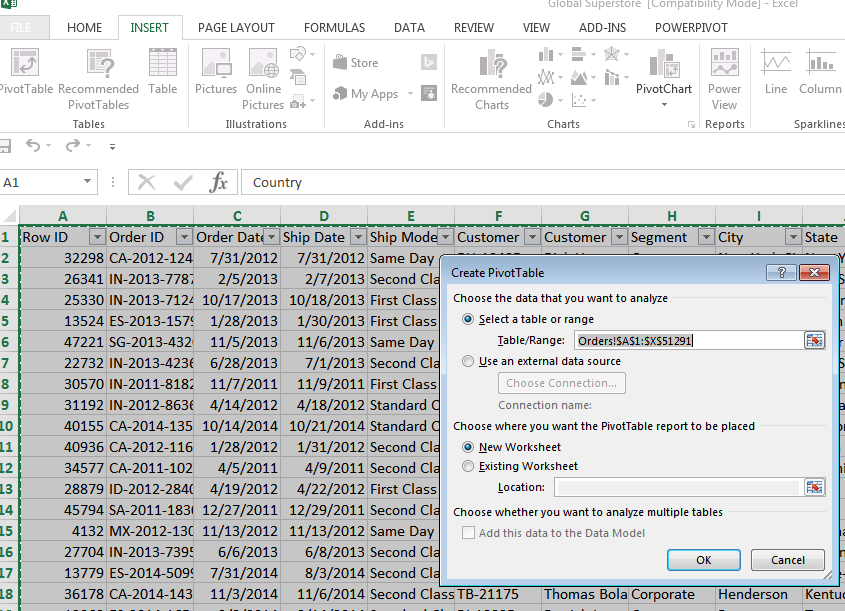This screenshot has width=845, height=611.
Task: Open Online Pictures
Action: pyautogui.click(x=264, y=63)
